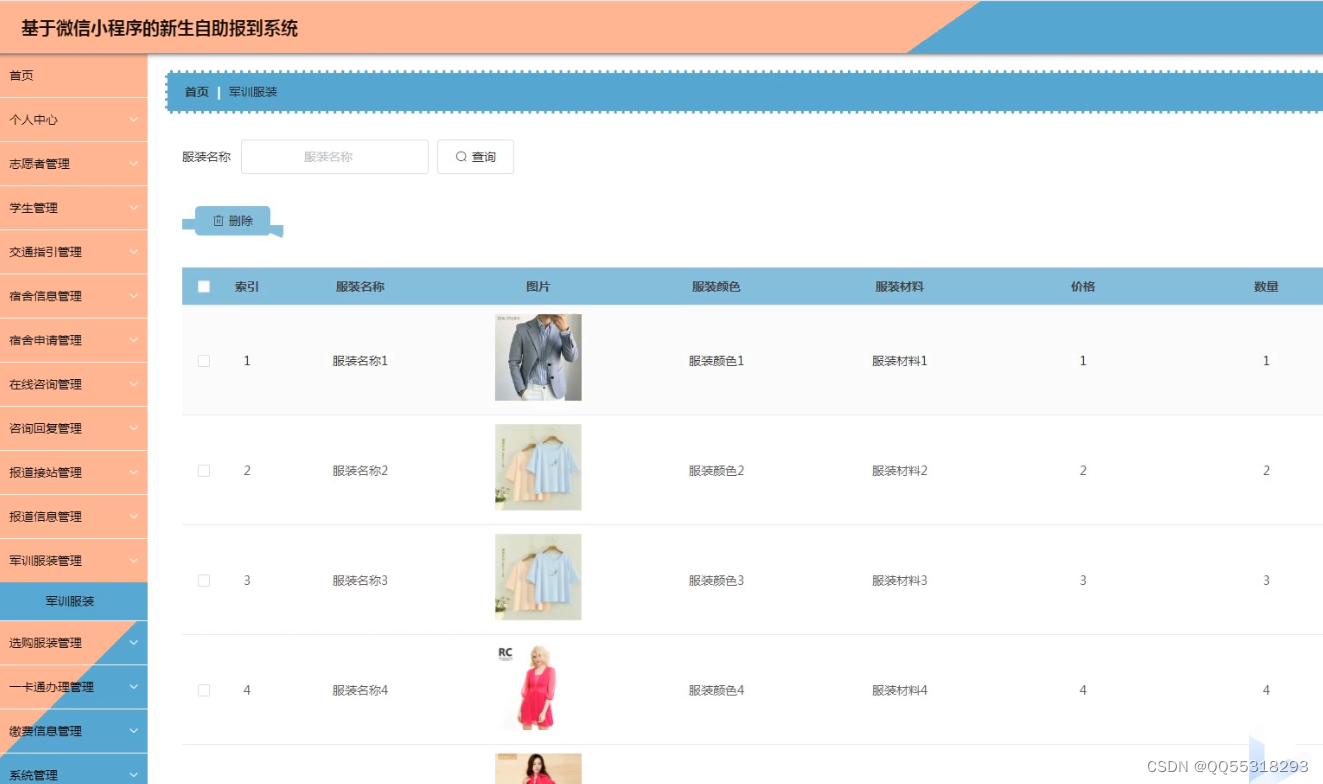
Task: Check the checkbox for row 2
Action: pyautogui.click(x=204, y=471)
